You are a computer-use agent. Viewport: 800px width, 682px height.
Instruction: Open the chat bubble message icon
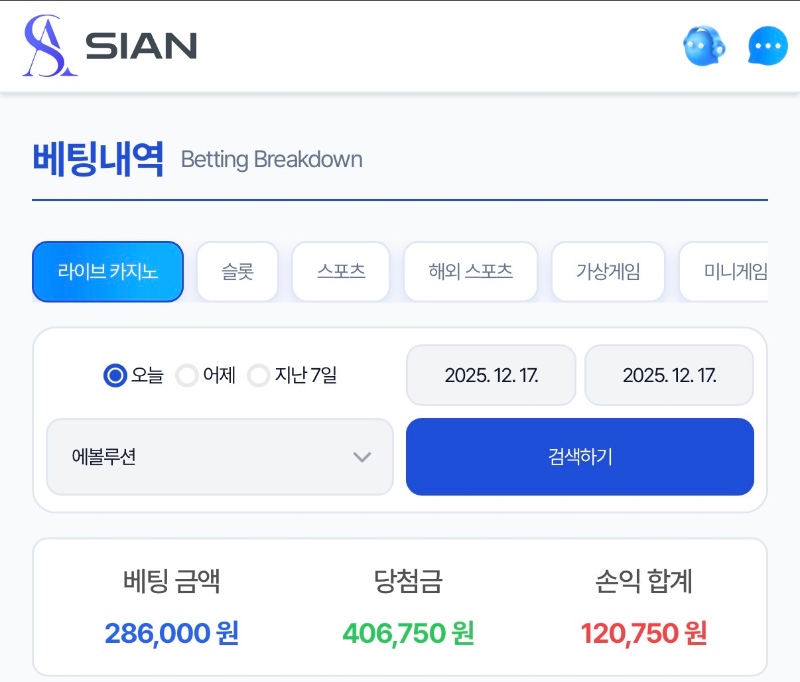[x=768, y=46]
